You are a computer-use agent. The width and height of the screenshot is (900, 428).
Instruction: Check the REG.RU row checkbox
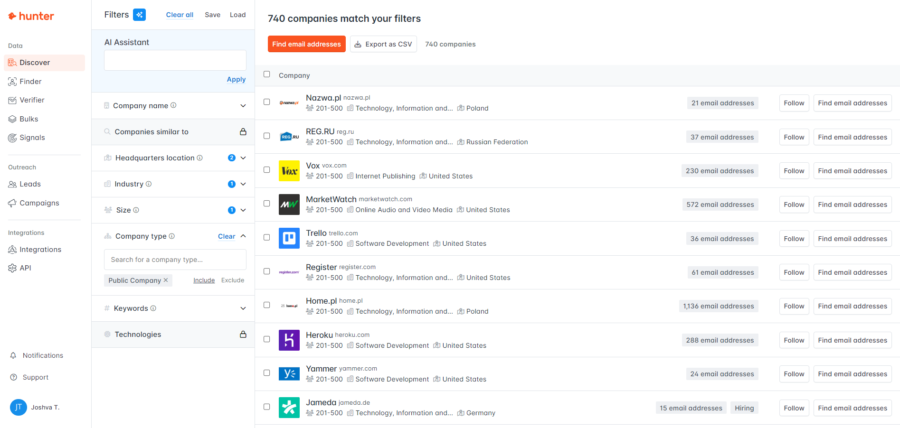(x=266, y=135)
